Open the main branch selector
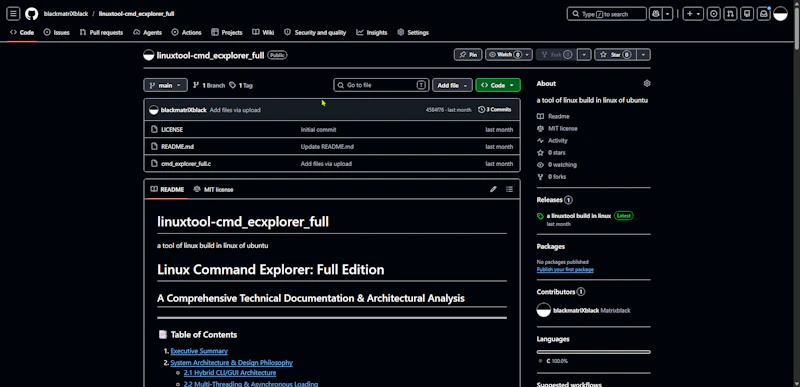This screenshot has height=387, width=800. 165,85
